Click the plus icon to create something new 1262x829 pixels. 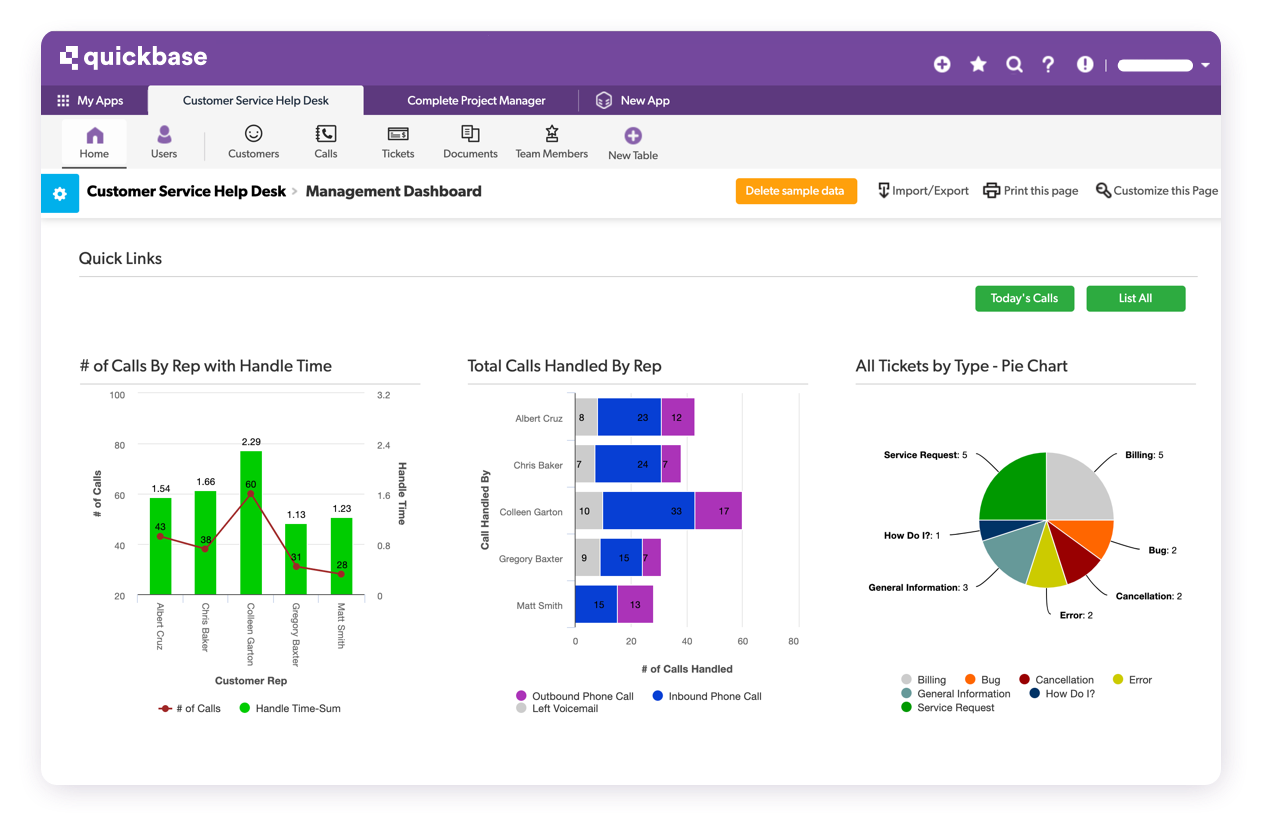tap(941, 64)
